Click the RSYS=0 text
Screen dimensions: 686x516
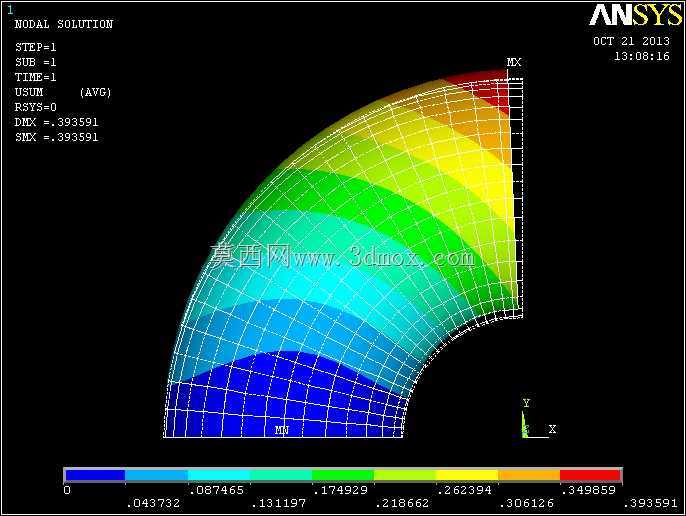pyautogui.click(x=35, y=107)
